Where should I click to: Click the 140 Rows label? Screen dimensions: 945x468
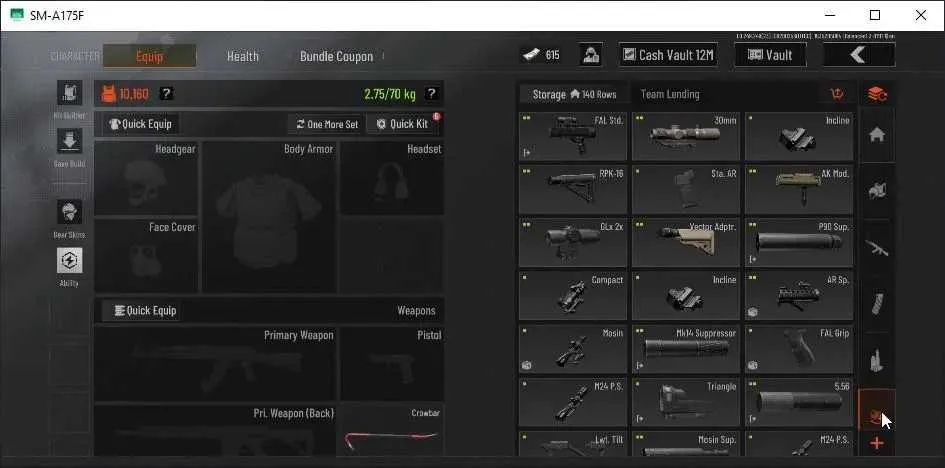tap(599, 95)
